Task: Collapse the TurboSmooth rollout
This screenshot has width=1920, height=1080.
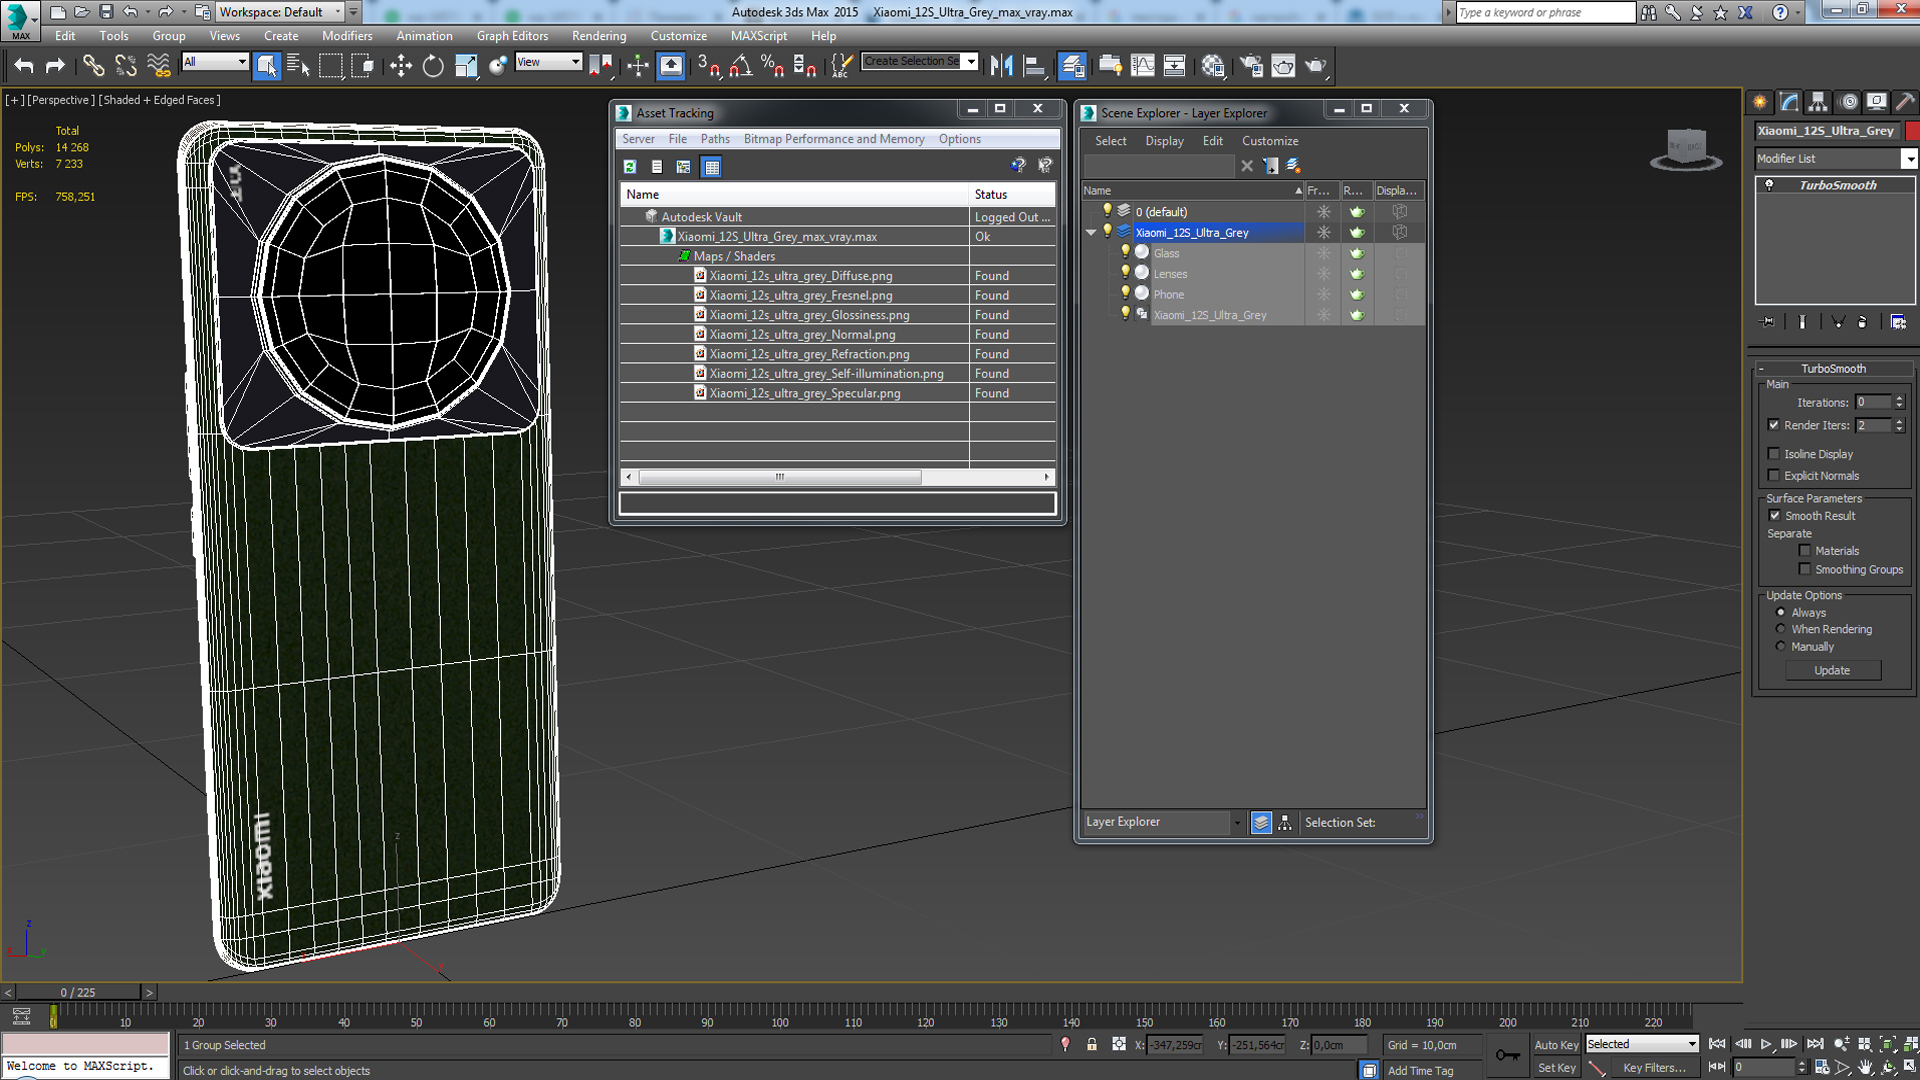Action: [1833, 369]
